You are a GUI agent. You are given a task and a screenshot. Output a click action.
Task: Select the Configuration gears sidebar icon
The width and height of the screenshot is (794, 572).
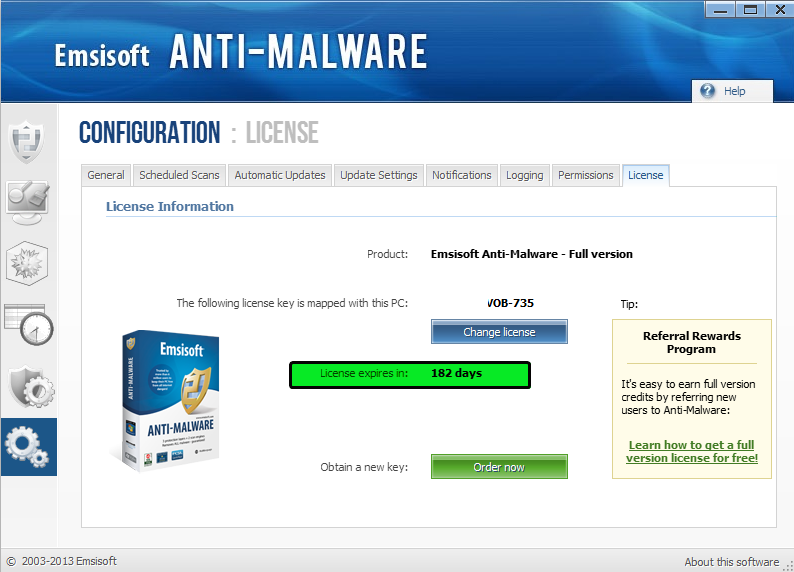click(28, 447)
